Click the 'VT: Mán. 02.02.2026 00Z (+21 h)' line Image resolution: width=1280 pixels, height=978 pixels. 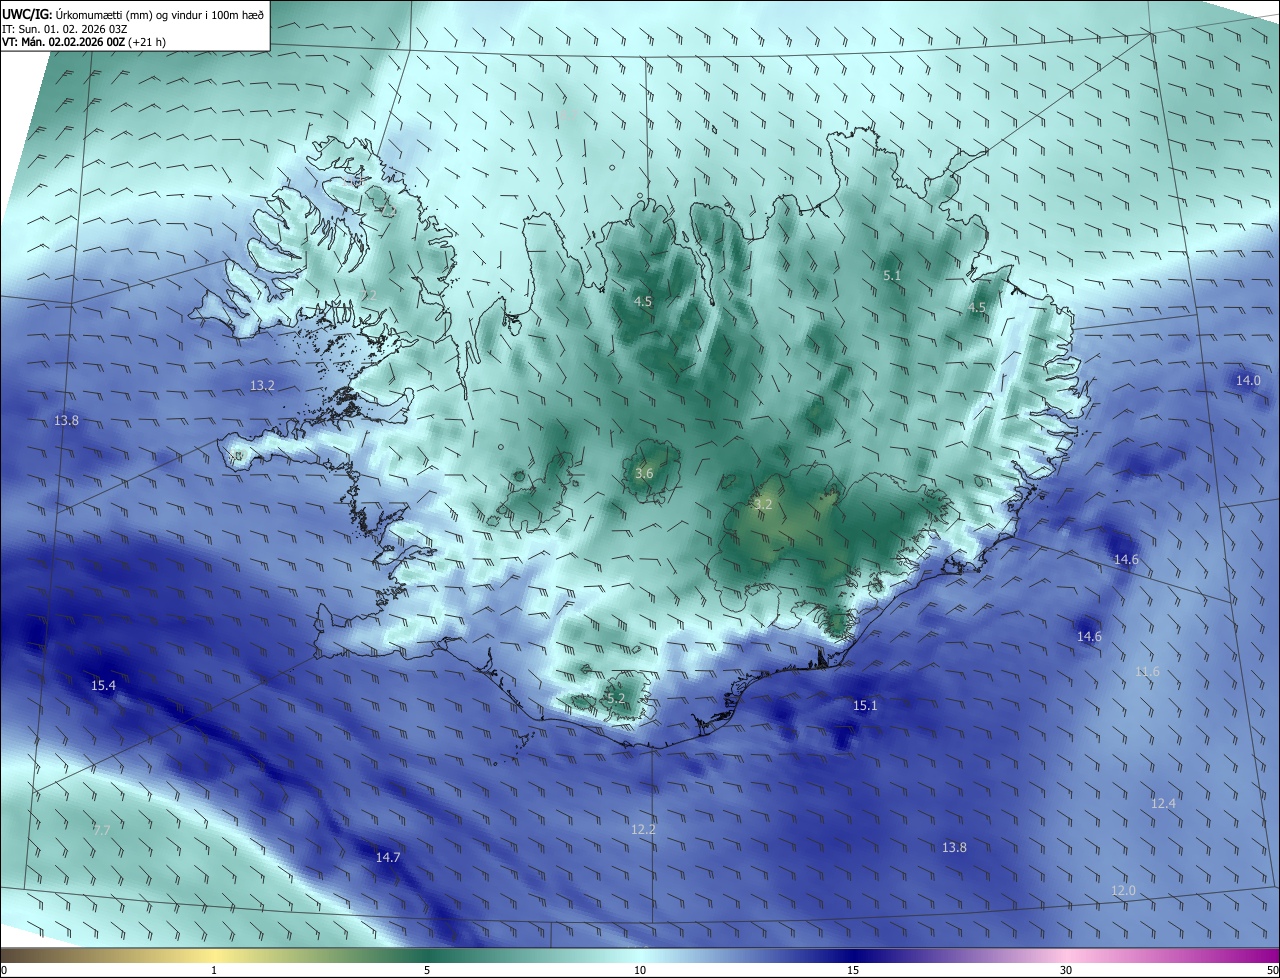84,42
